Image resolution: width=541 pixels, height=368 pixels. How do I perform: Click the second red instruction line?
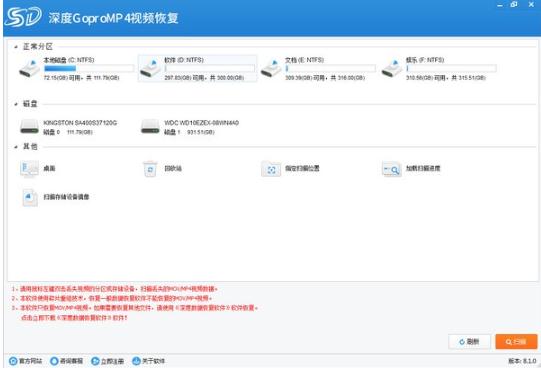112,298
